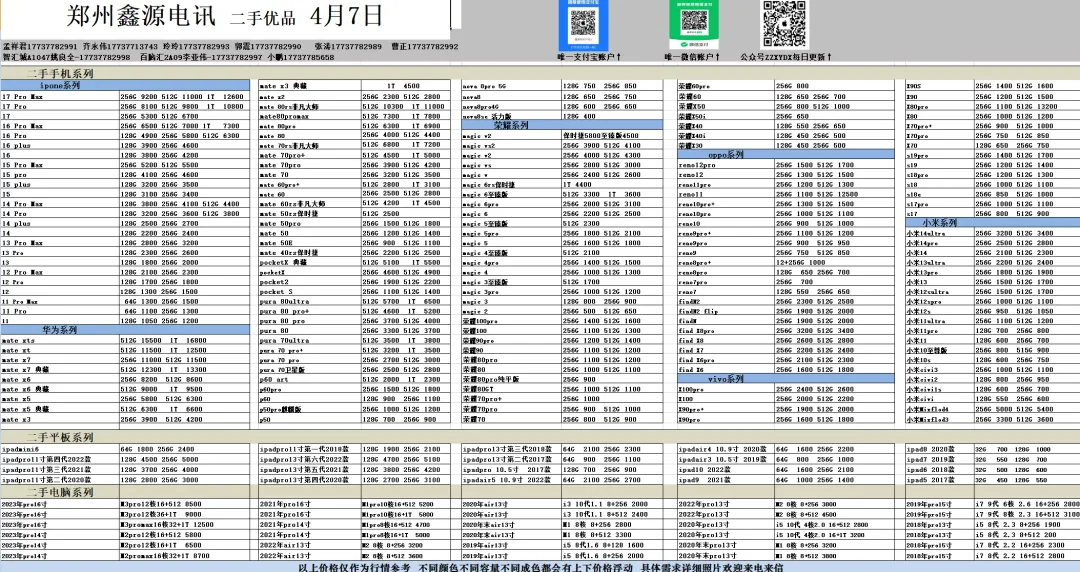Click the official account QR code

[784, 23]
